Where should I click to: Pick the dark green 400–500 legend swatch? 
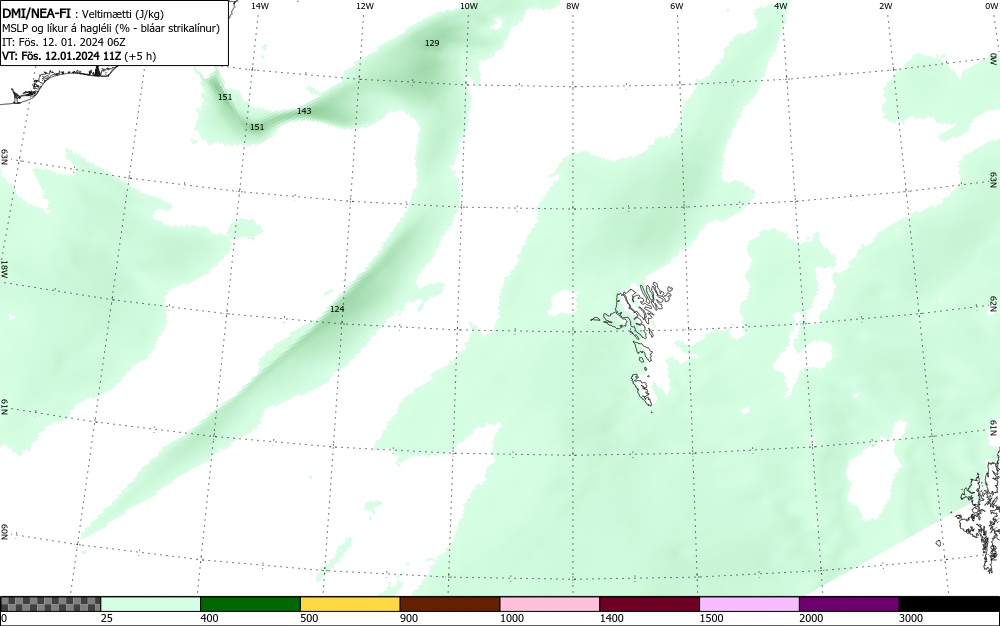click(x=250, y=604)
